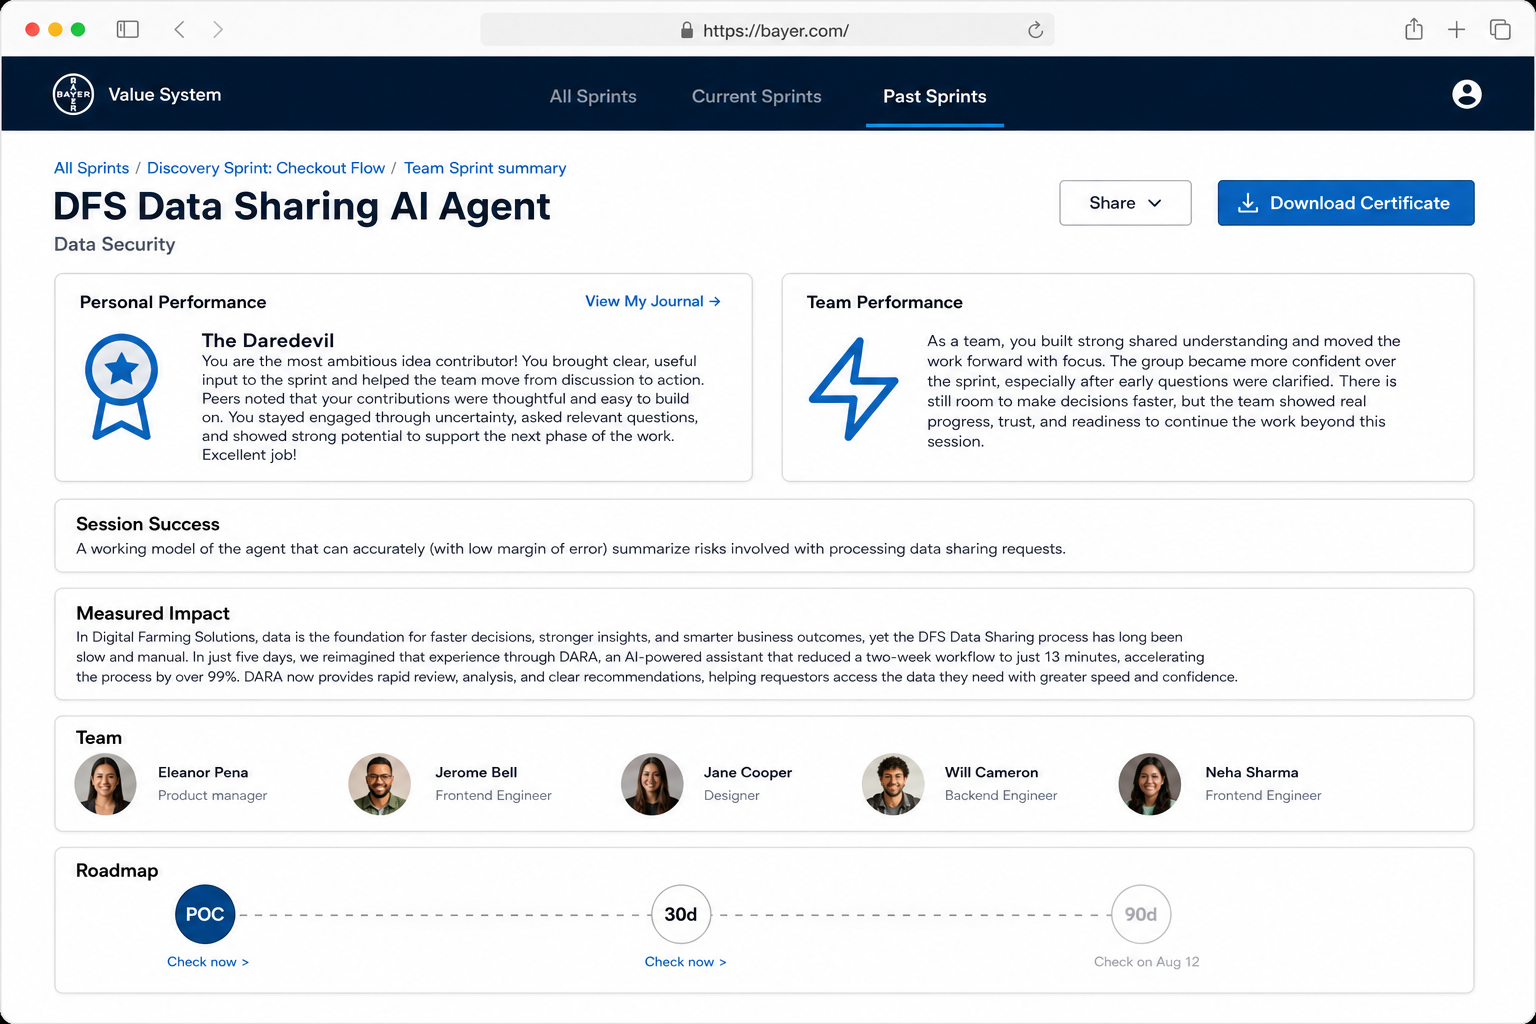
Task: Click Will Cameron's avatar photo
Action: point(893,784)
